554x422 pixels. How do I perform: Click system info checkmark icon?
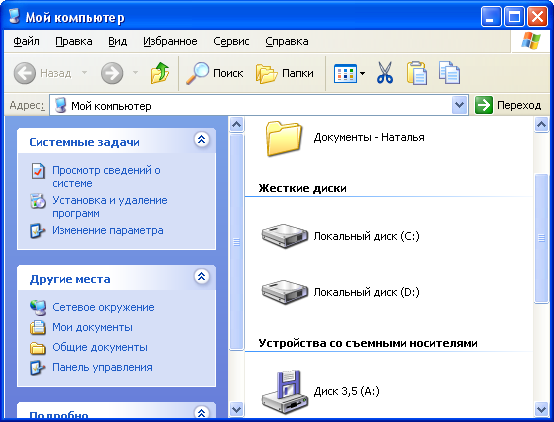point(38,171)
